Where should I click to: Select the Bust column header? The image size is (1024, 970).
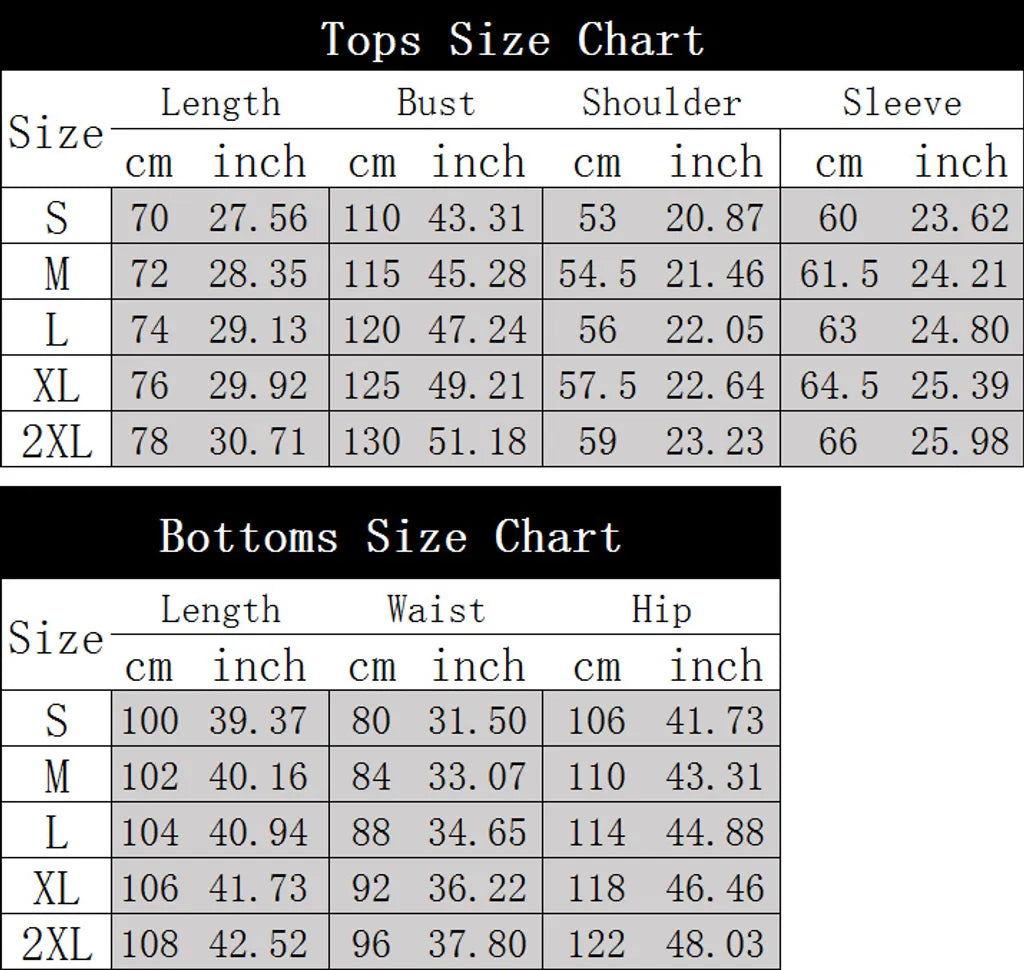click(x=436, y=103)
